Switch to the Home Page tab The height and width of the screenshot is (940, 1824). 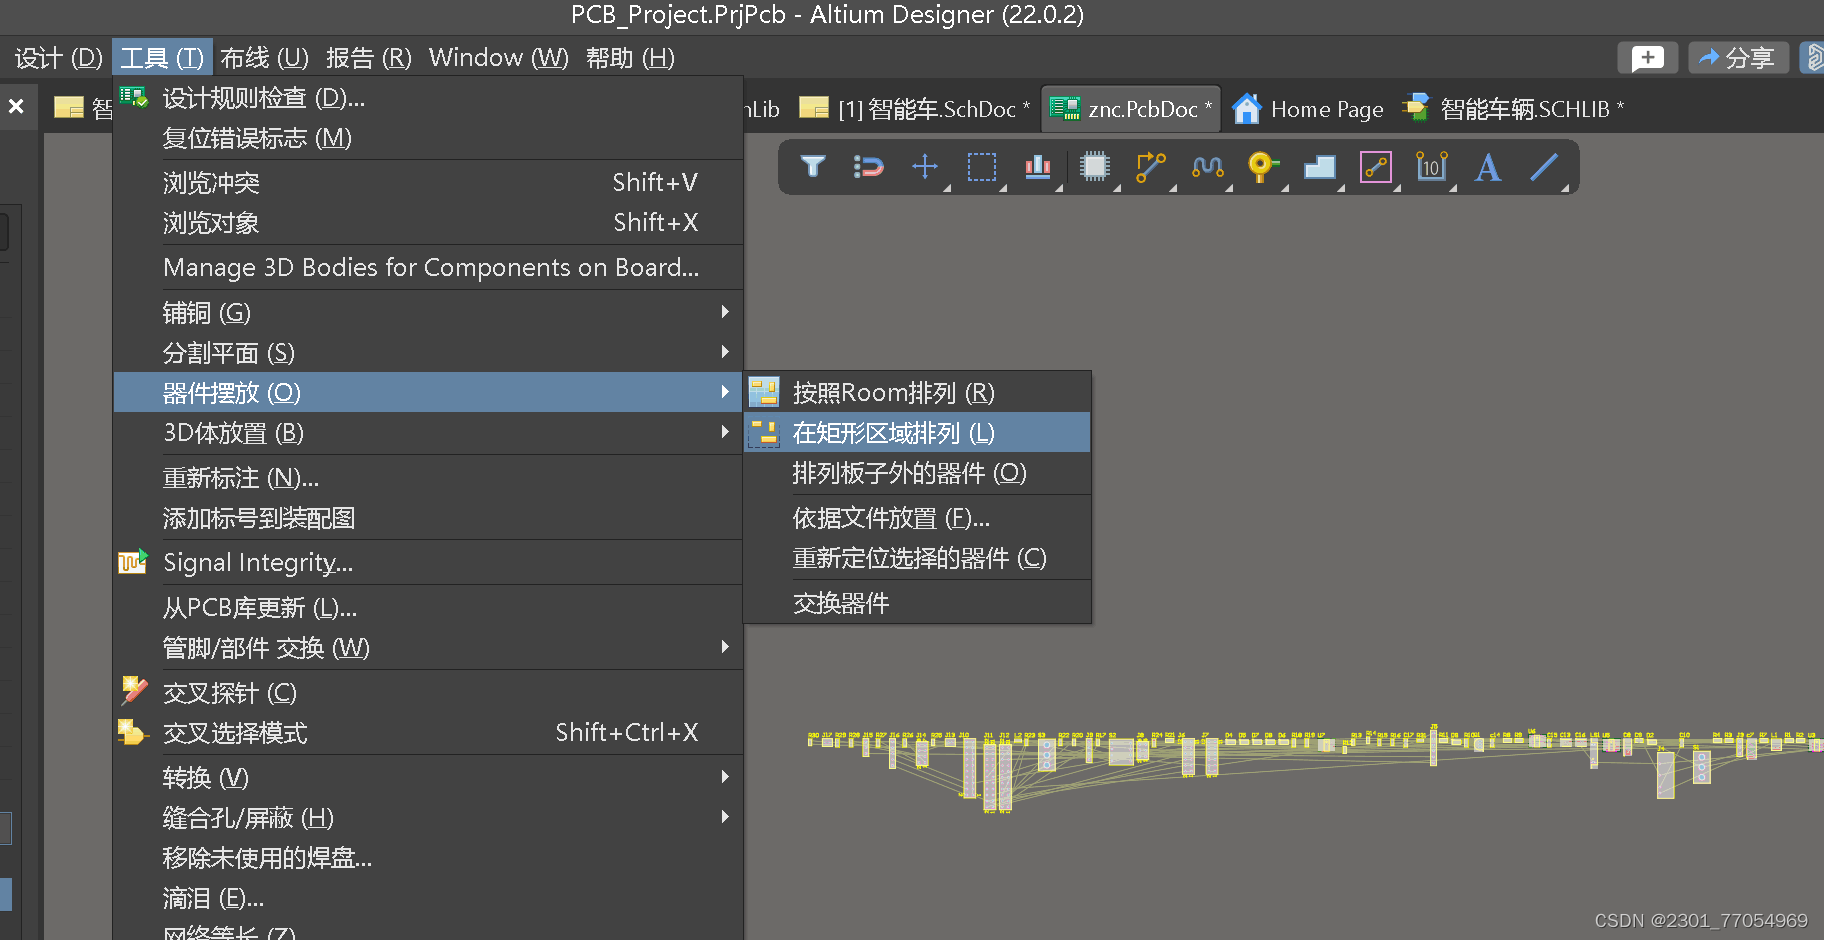[1308, 108]
